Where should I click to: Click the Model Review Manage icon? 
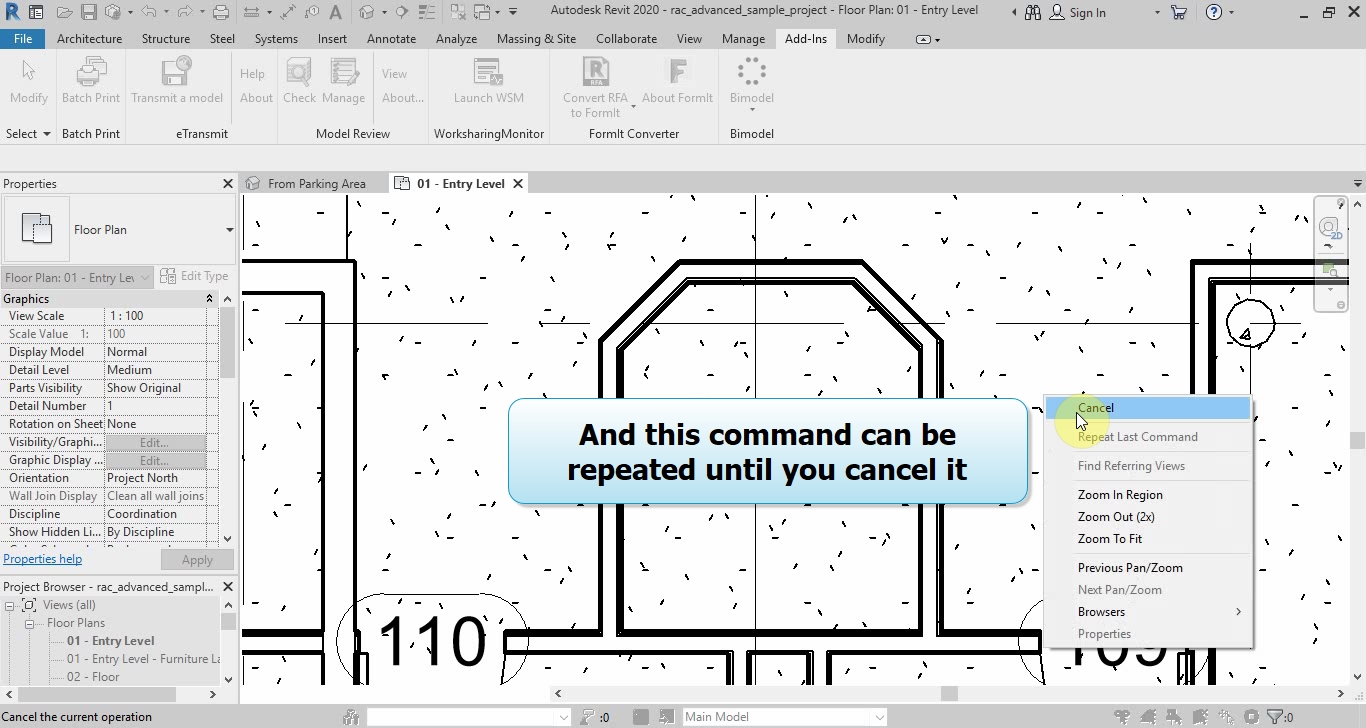click(344, 73)
